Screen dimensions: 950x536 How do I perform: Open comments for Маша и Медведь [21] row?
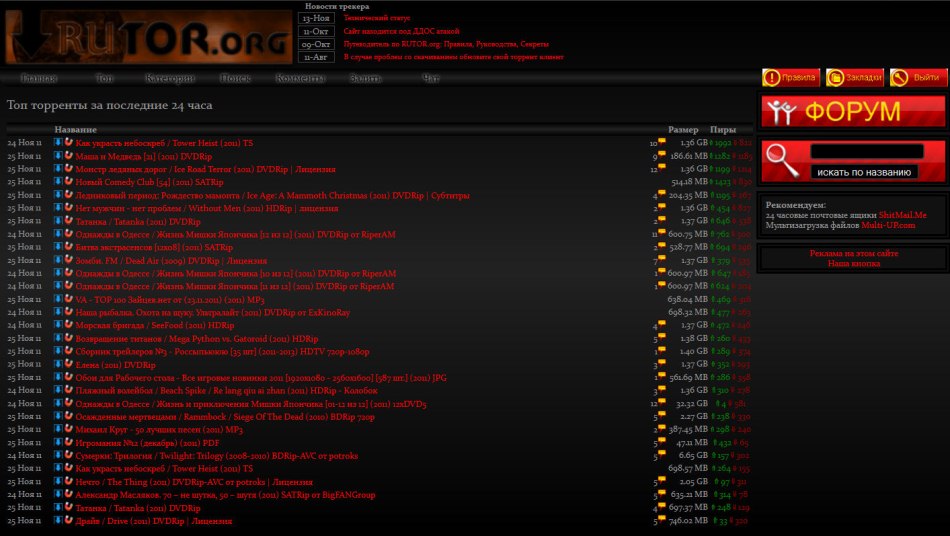(662, 154)
